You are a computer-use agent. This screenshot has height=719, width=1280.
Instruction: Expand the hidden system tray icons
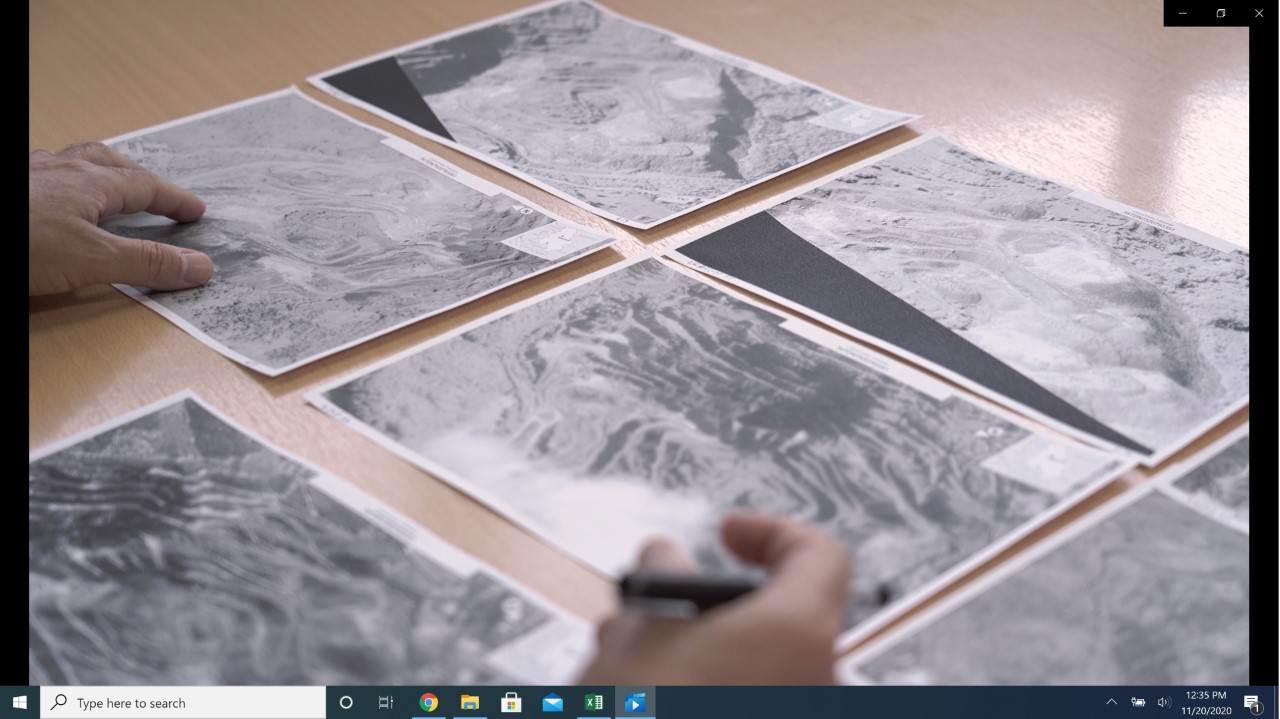click(x=1111, y=703)
